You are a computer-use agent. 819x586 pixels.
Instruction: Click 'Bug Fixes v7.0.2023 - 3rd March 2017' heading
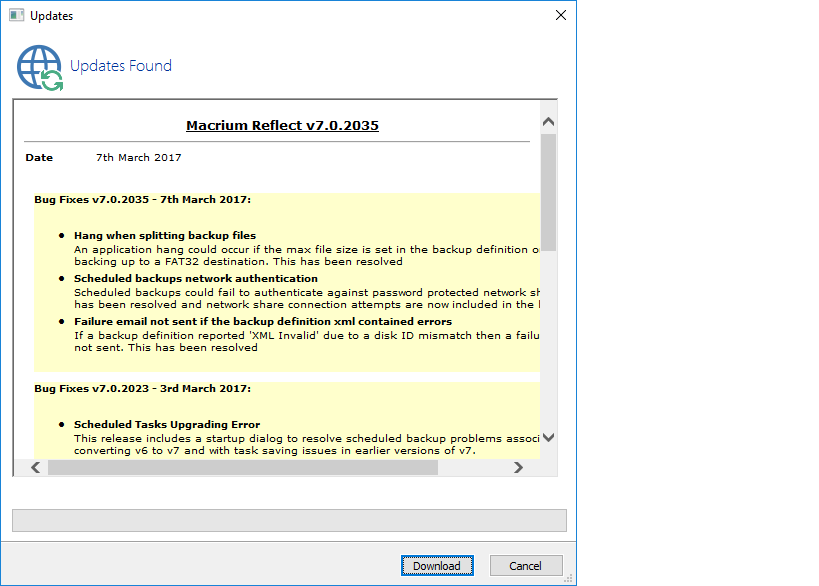coord(143,389)
